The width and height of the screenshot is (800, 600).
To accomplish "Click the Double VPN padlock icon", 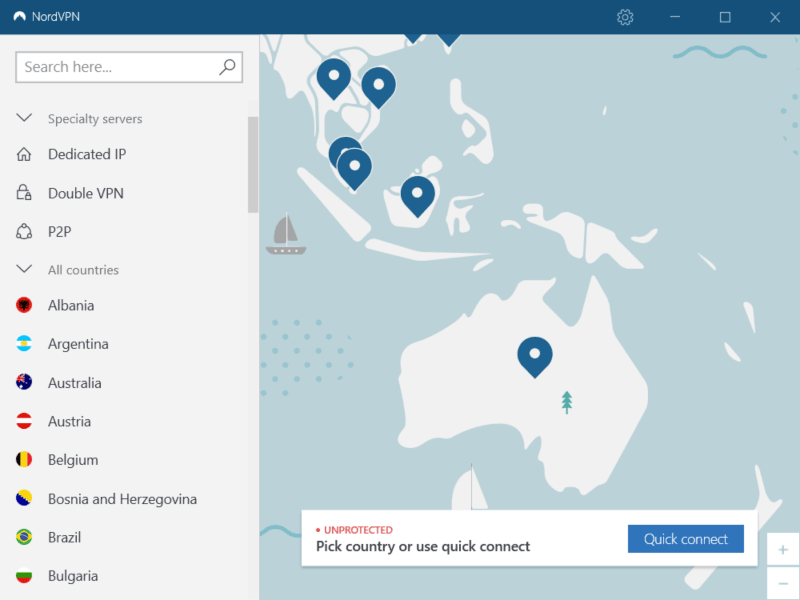I will click(x=24, y=193).
